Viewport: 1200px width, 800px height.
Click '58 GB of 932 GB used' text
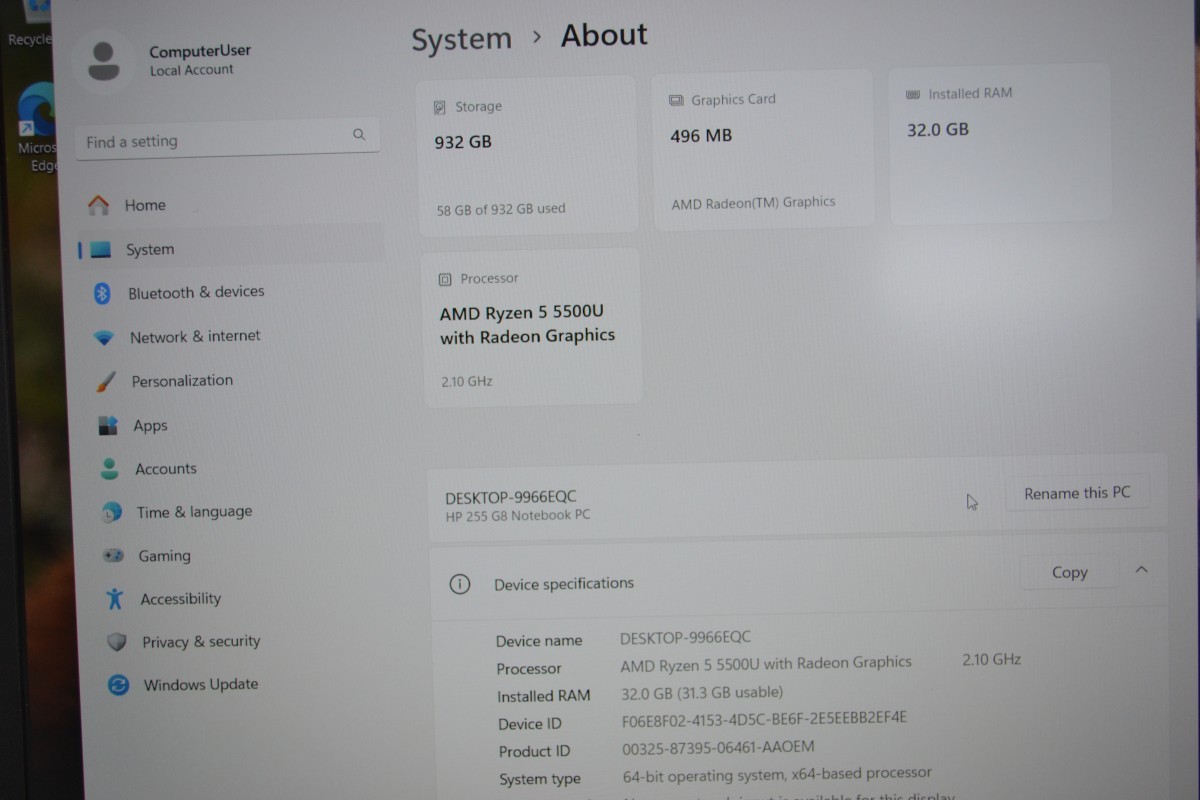pos(501,209)
